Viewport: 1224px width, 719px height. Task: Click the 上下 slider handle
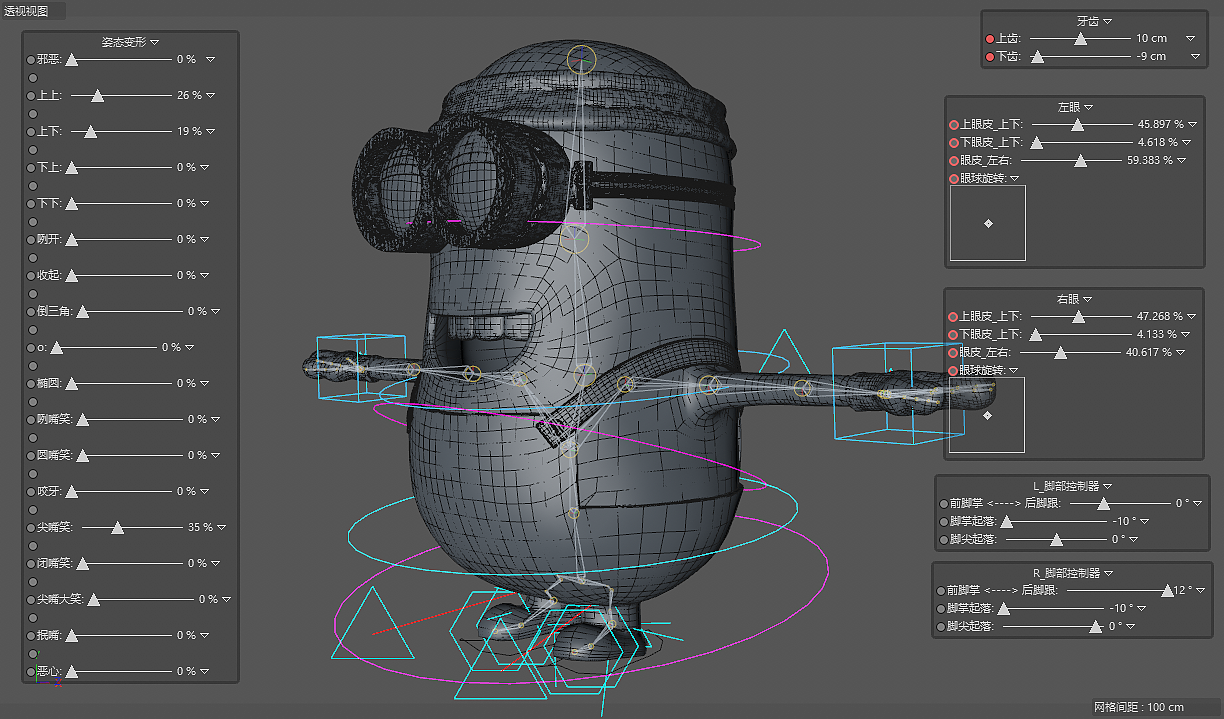90,132
